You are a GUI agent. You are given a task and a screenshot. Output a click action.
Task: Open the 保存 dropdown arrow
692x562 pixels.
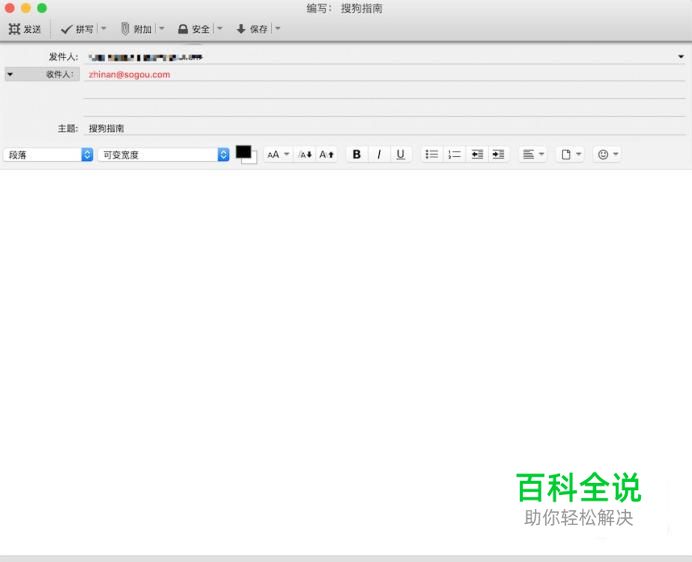tap(278, 29)
